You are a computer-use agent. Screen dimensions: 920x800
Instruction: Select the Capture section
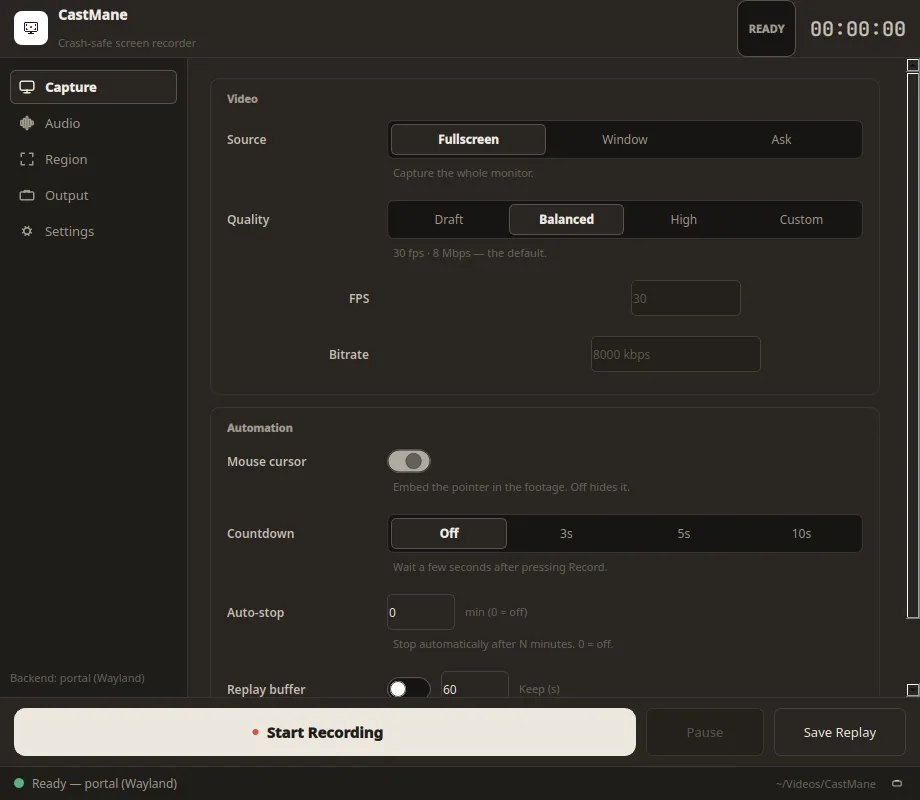coord(93,87)
